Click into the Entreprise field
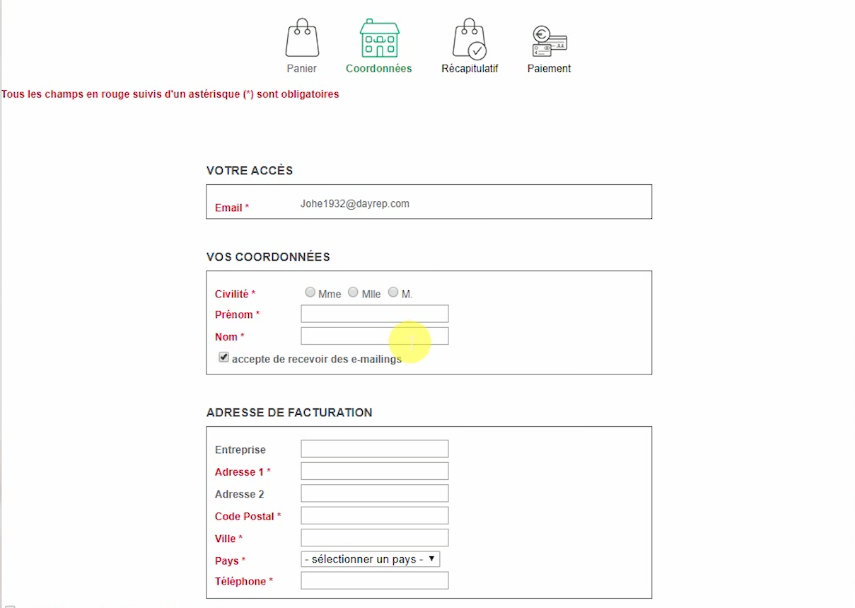855x608 pixels. click(x=375, y=449)
